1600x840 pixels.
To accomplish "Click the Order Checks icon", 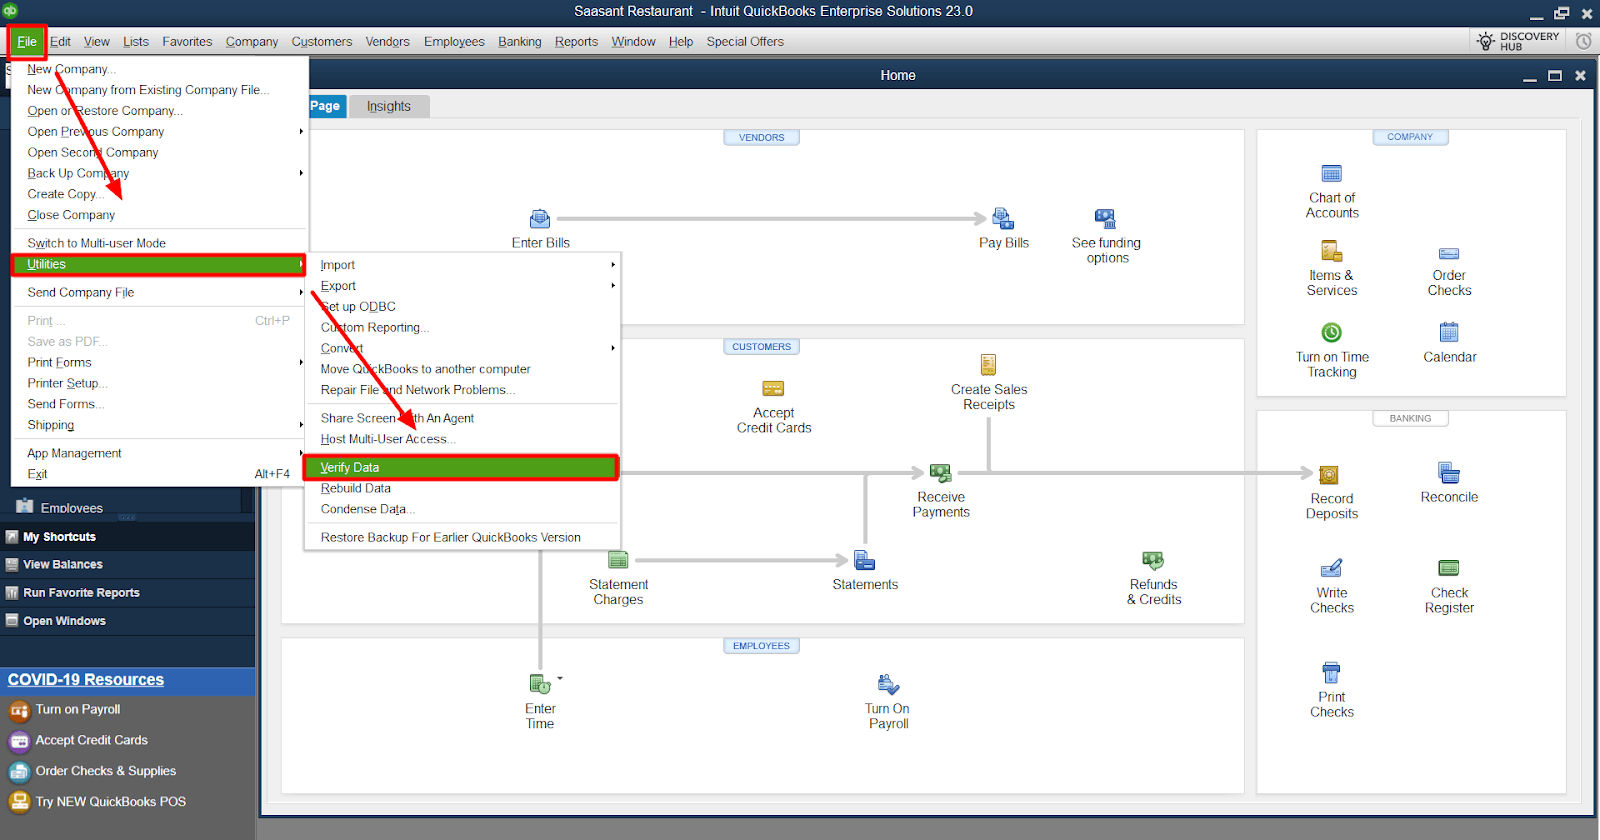I will pos(1449,254).
